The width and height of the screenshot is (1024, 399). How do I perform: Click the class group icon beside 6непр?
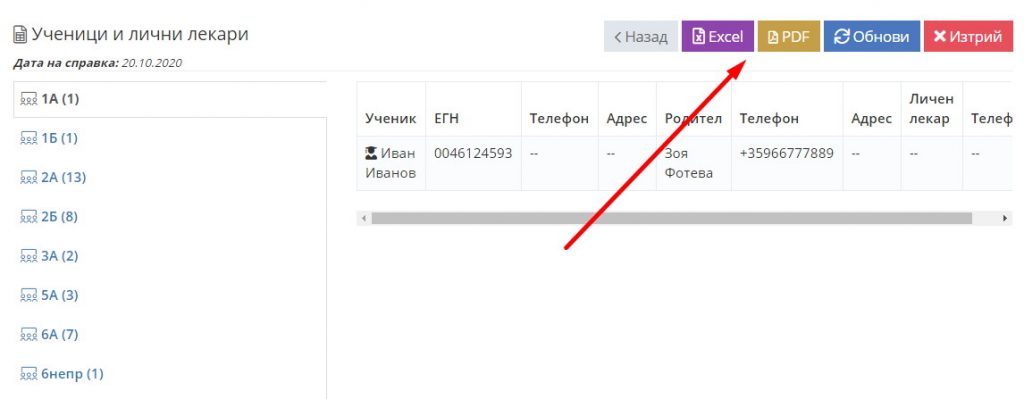coord(29,374)
